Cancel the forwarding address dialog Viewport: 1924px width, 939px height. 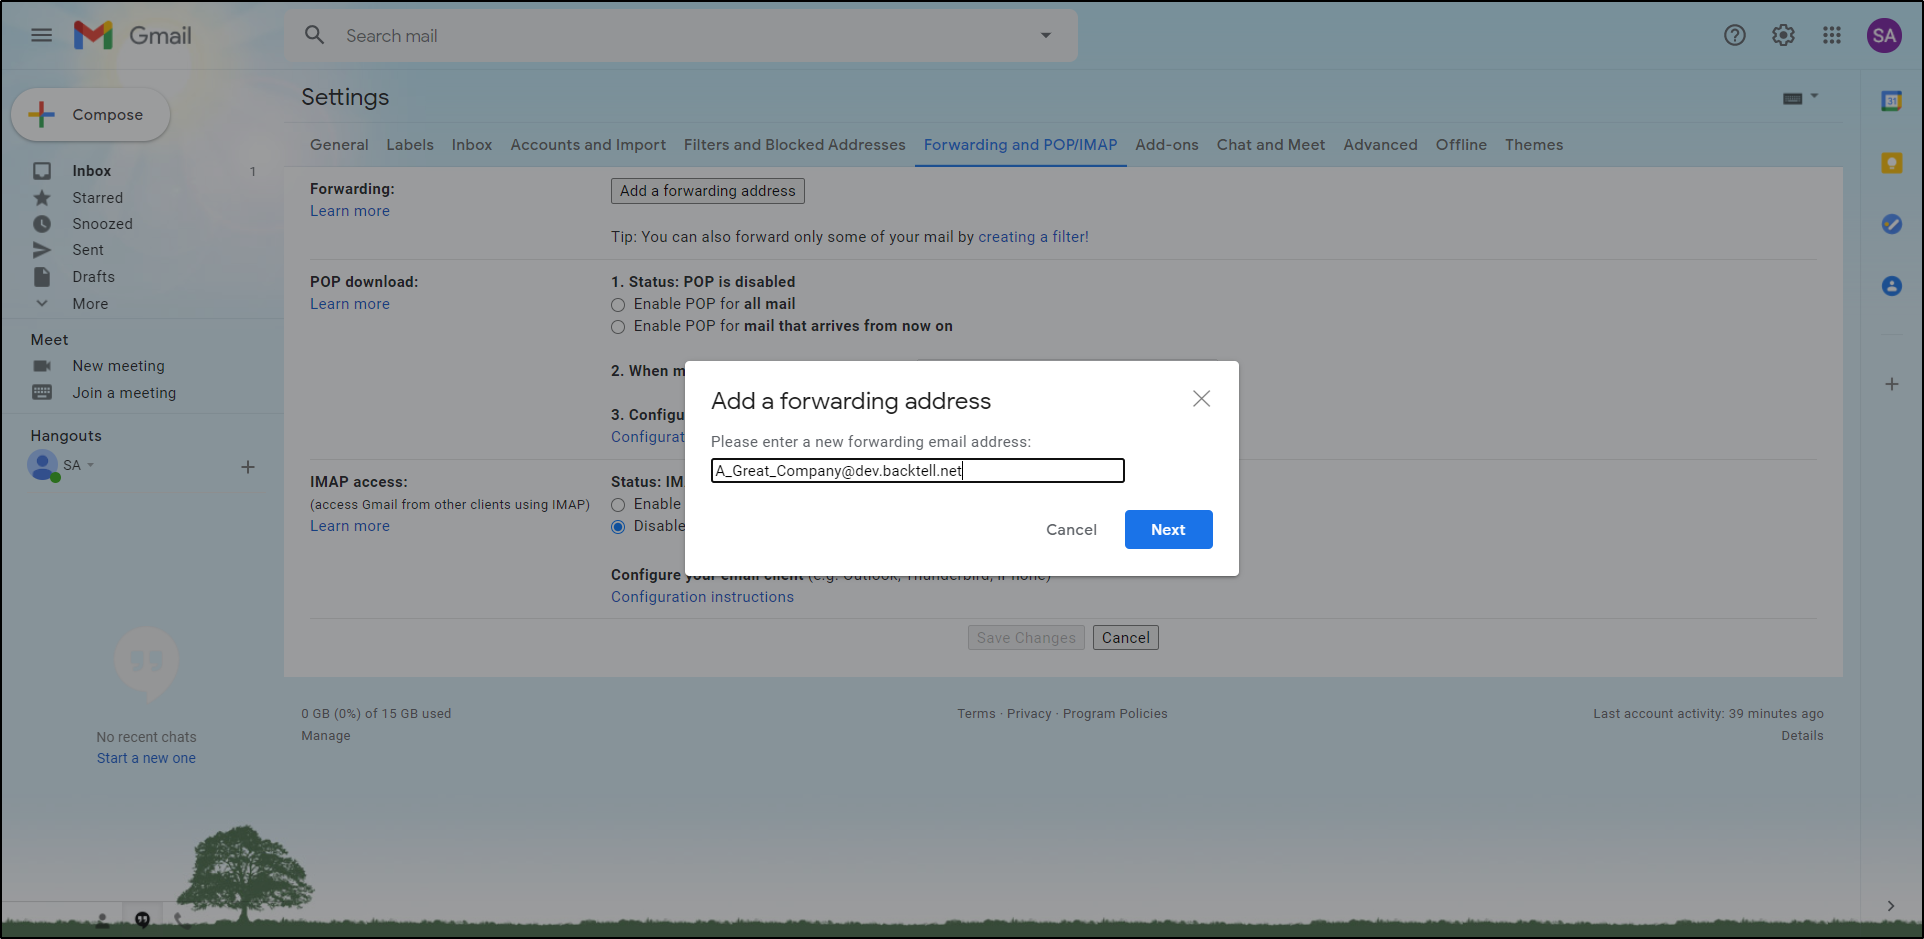1071,530
